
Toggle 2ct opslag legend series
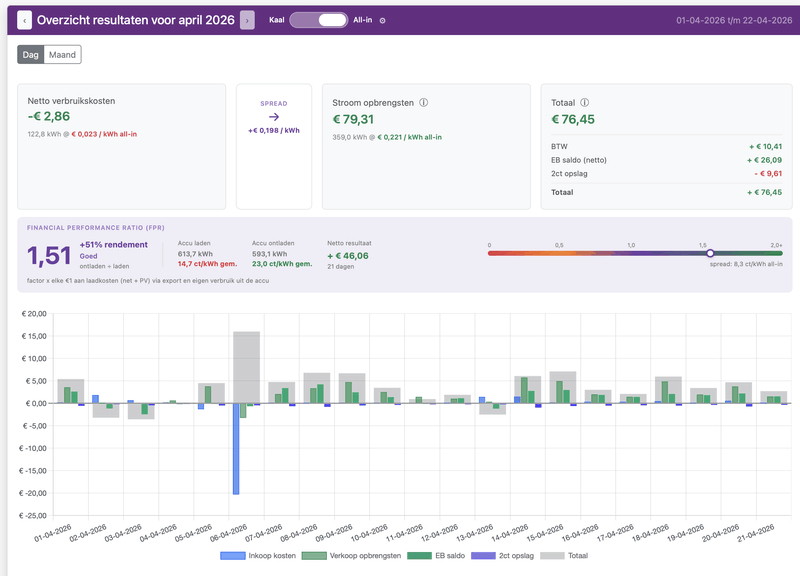(x=503, y=556)
